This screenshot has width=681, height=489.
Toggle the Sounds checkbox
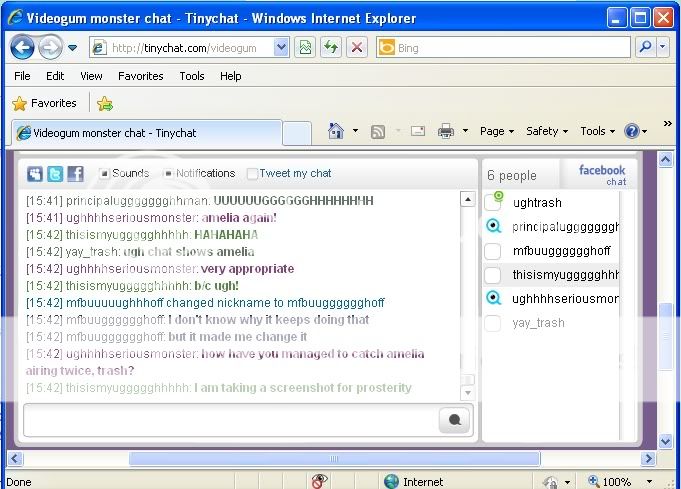pos(104,174)
